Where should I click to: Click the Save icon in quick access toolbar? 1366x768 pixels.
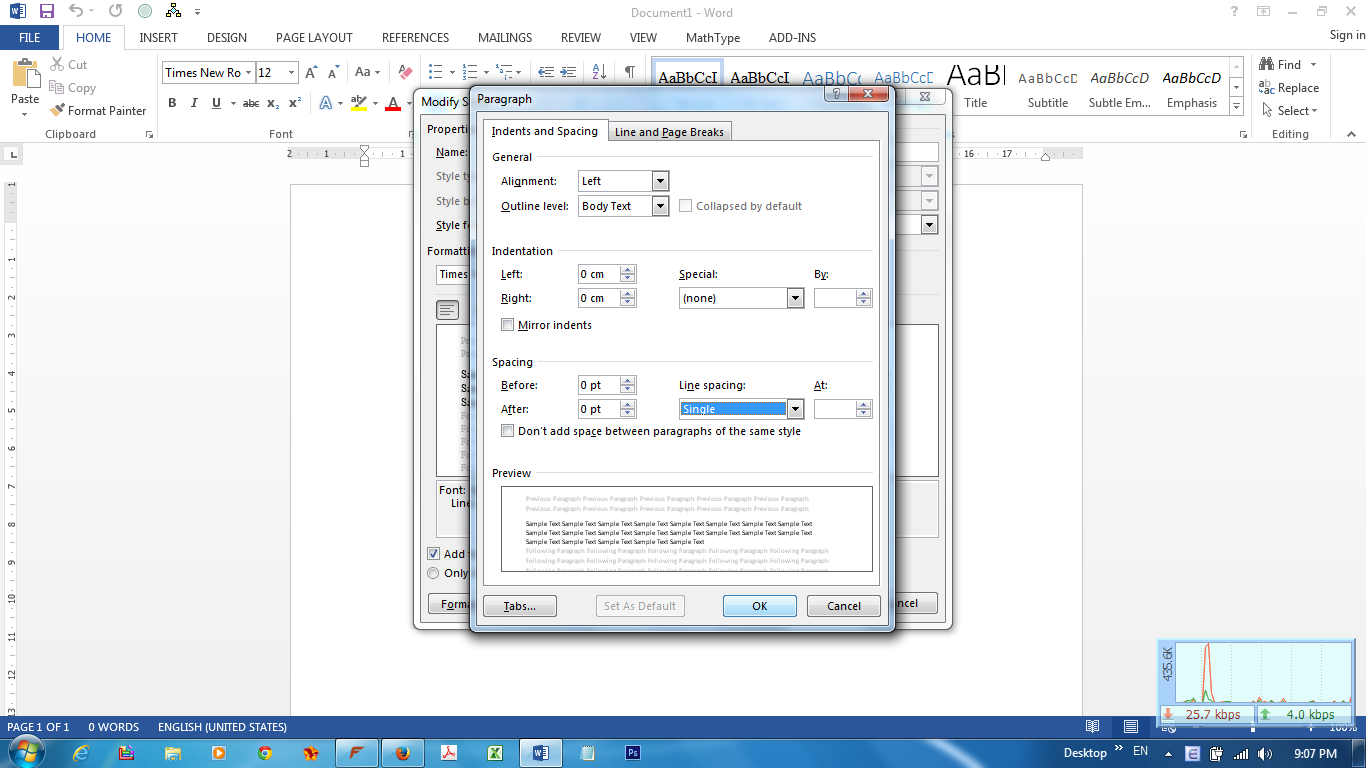[46, 12]
